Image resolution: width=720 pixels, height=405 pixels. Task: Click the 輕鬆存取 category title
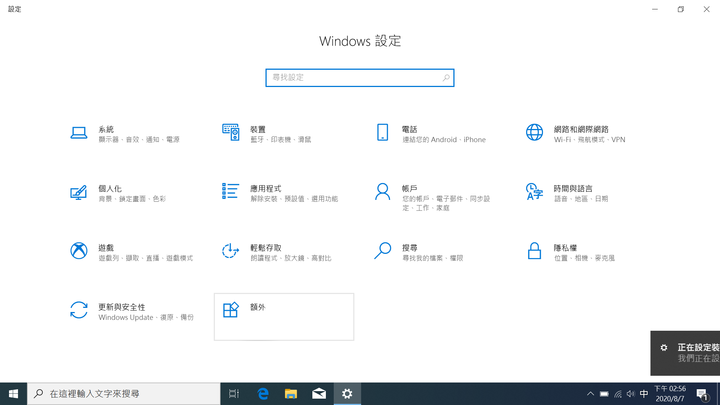(265, 248)
